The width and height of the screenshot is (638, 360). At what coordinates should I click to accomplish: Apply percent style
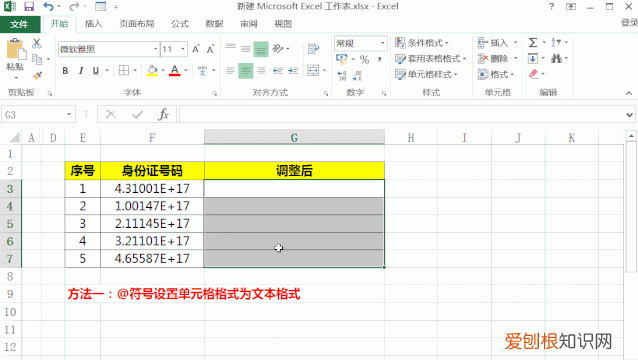[365, 60]
